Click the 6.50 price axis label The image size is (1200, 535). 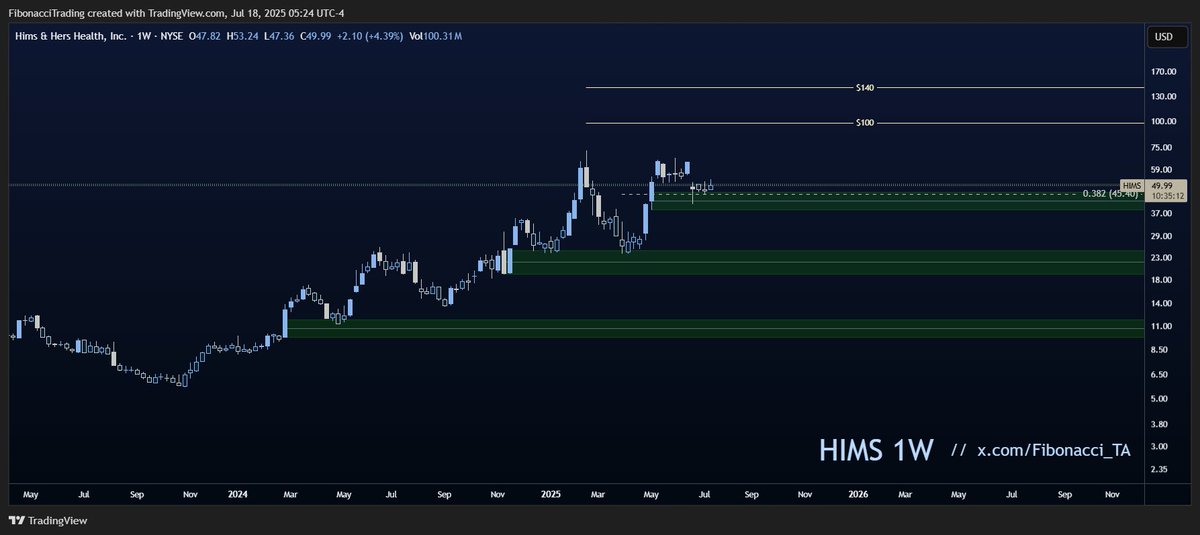1159,375
